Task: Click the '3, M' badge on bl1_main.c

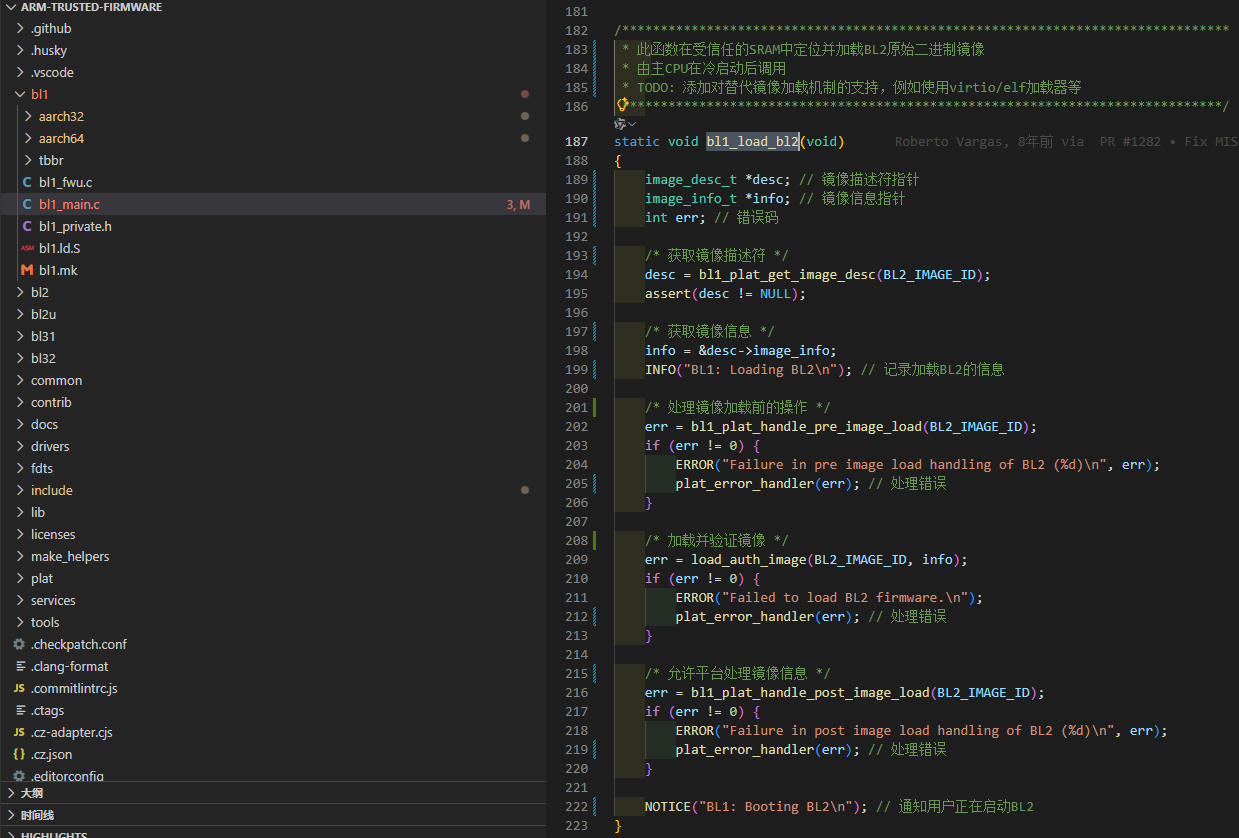Action: pyautogui.click(x=518, y=205)
